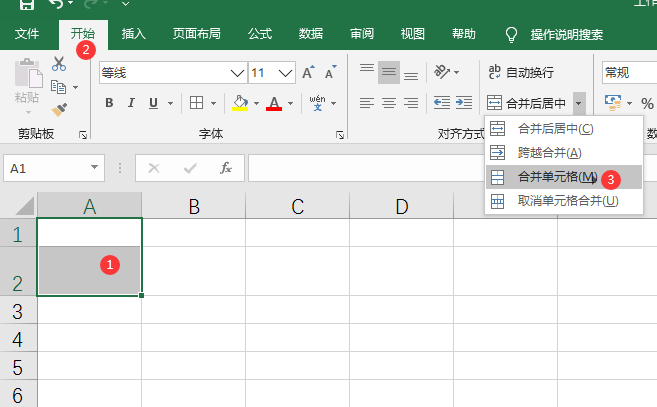The height and width of the screenshot is (407, 657).
Task: Toggle Bold formatting
Action: coord(109,103)
